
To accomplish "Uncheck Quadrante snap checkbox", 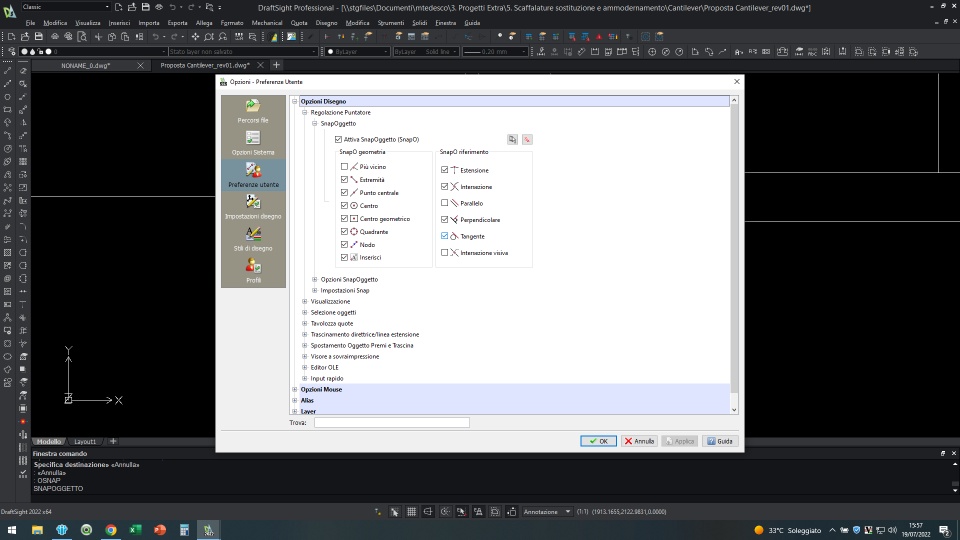I will [x=344, y=231].
